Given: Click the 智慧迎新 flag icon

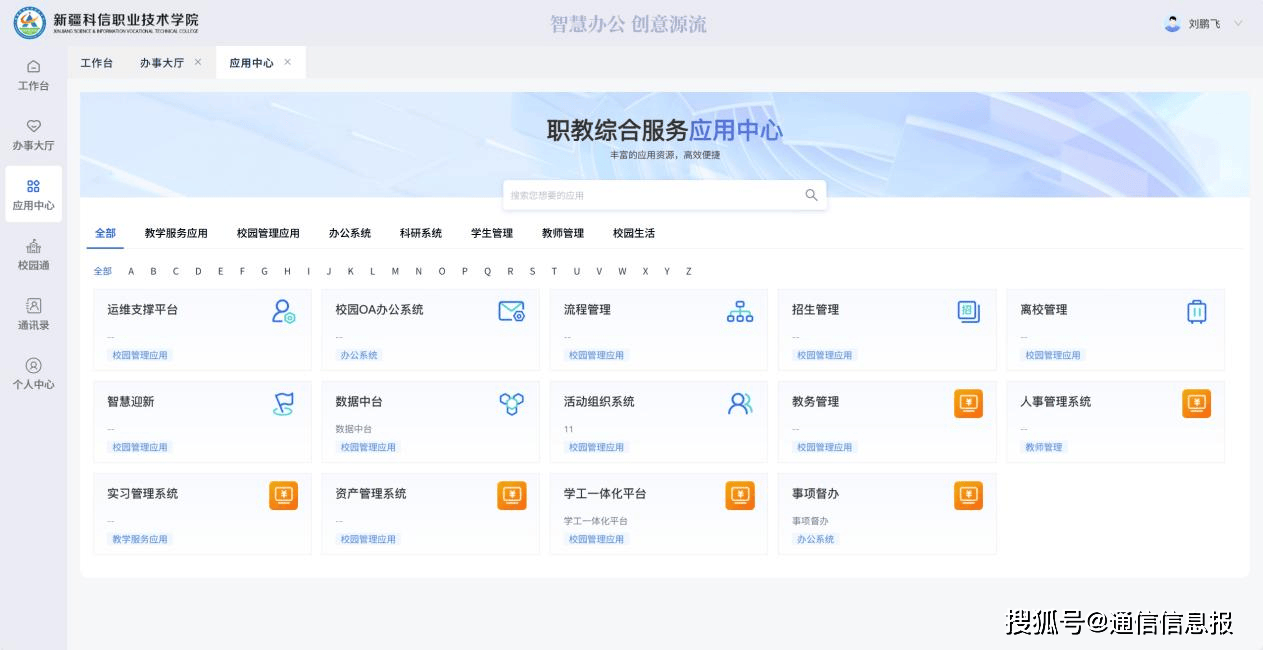Looking at the screenshot, I should [x=283, y=403].
